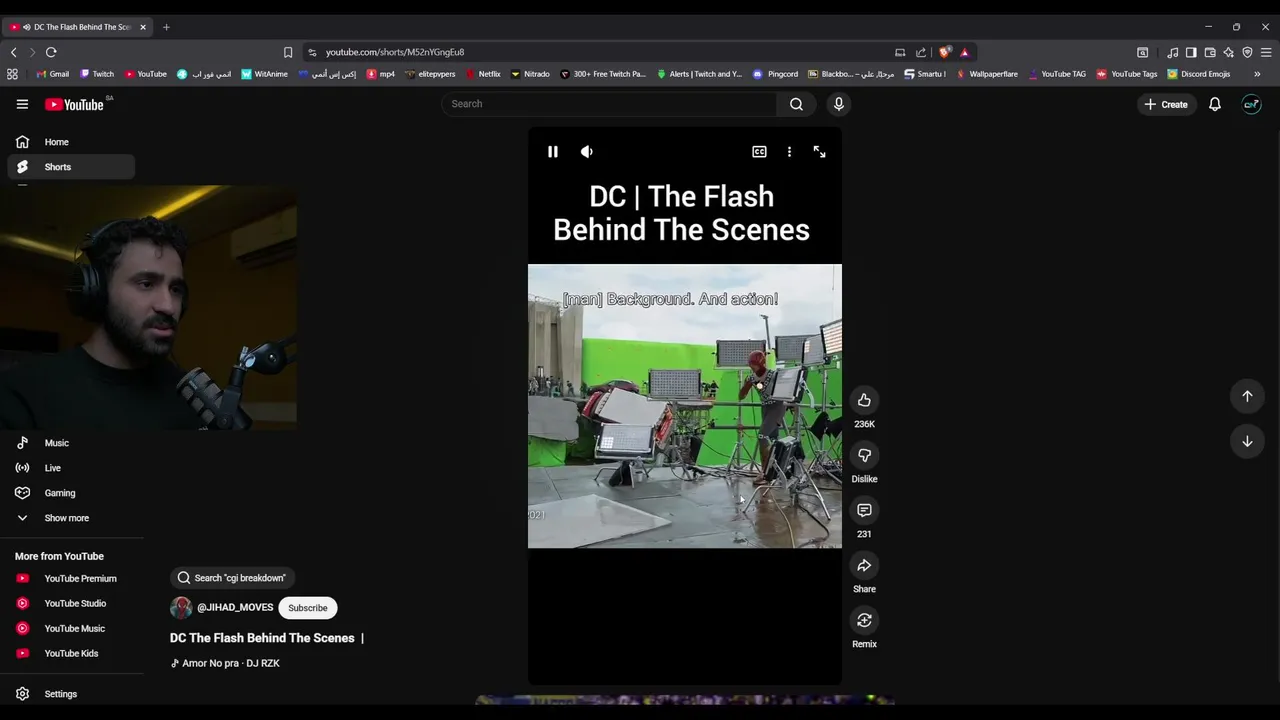Enter fullscreen mode for the Short

(x=819, y=152)
